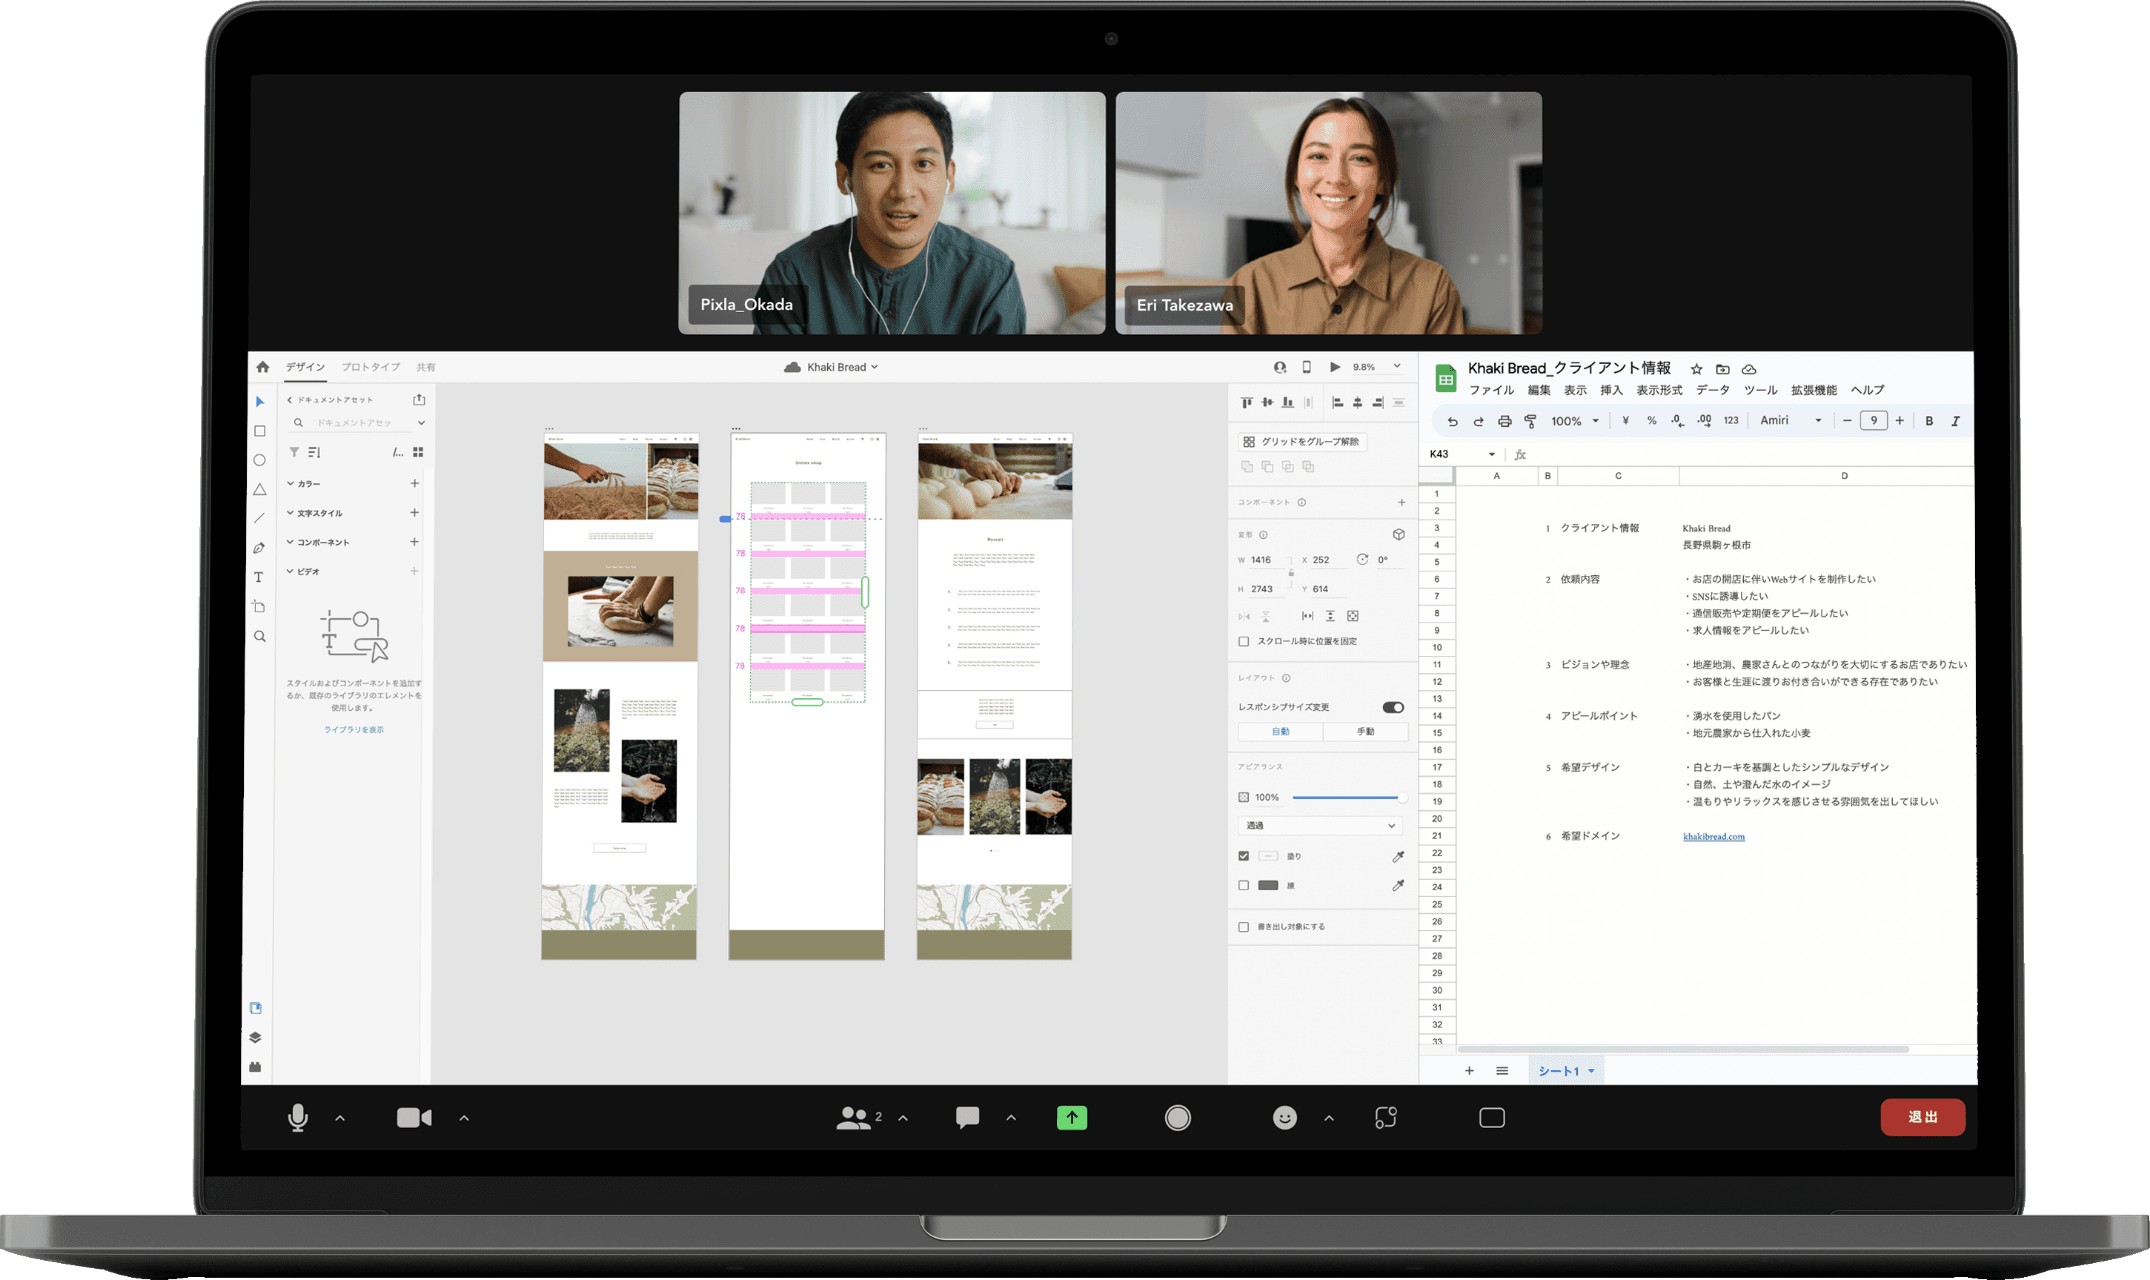The height and width of the screenshot is (1280, 2150).
Task: Open the Sheets 100% zoom dropdown
Action: pyautogui.click(x=1575, y=421)
